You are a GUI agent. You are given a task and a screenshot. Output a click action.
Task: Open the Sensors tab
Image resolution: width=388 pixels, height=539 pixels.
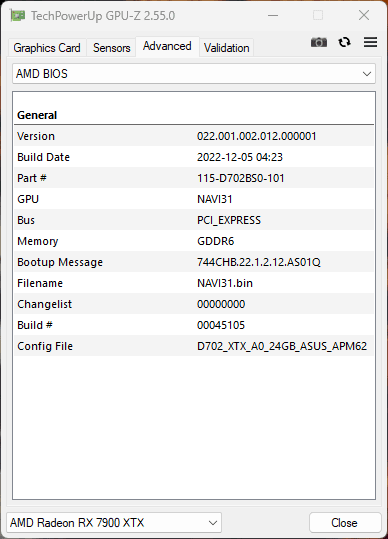click(111, 48)
